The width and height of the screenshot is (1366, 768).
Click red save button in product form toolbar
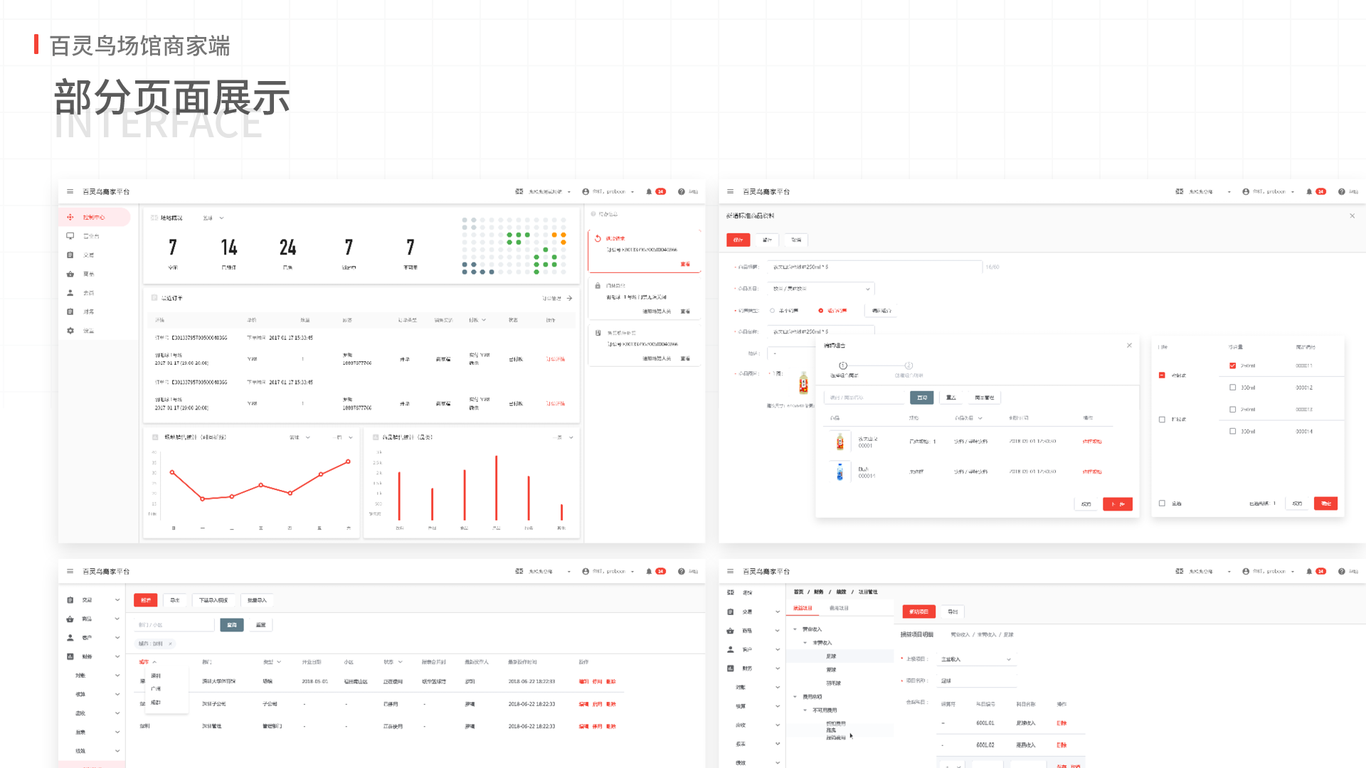click(738, 240)
